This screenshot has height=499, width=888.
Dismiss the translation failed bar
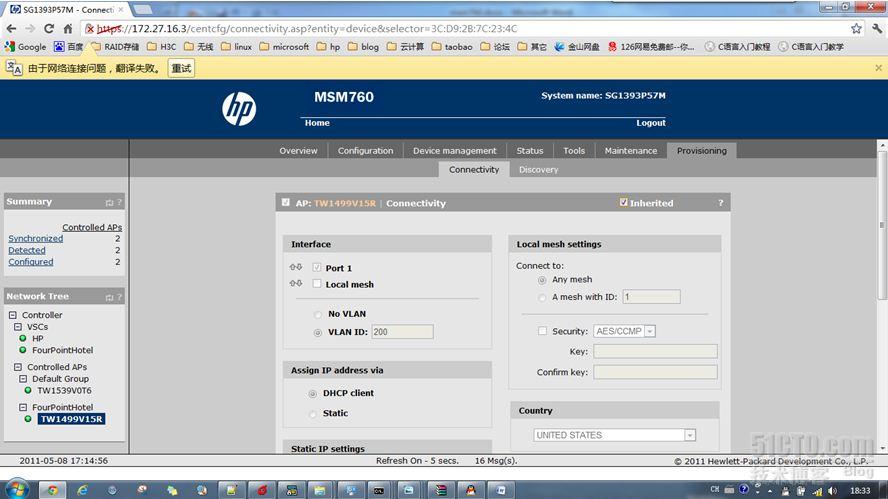878,68
